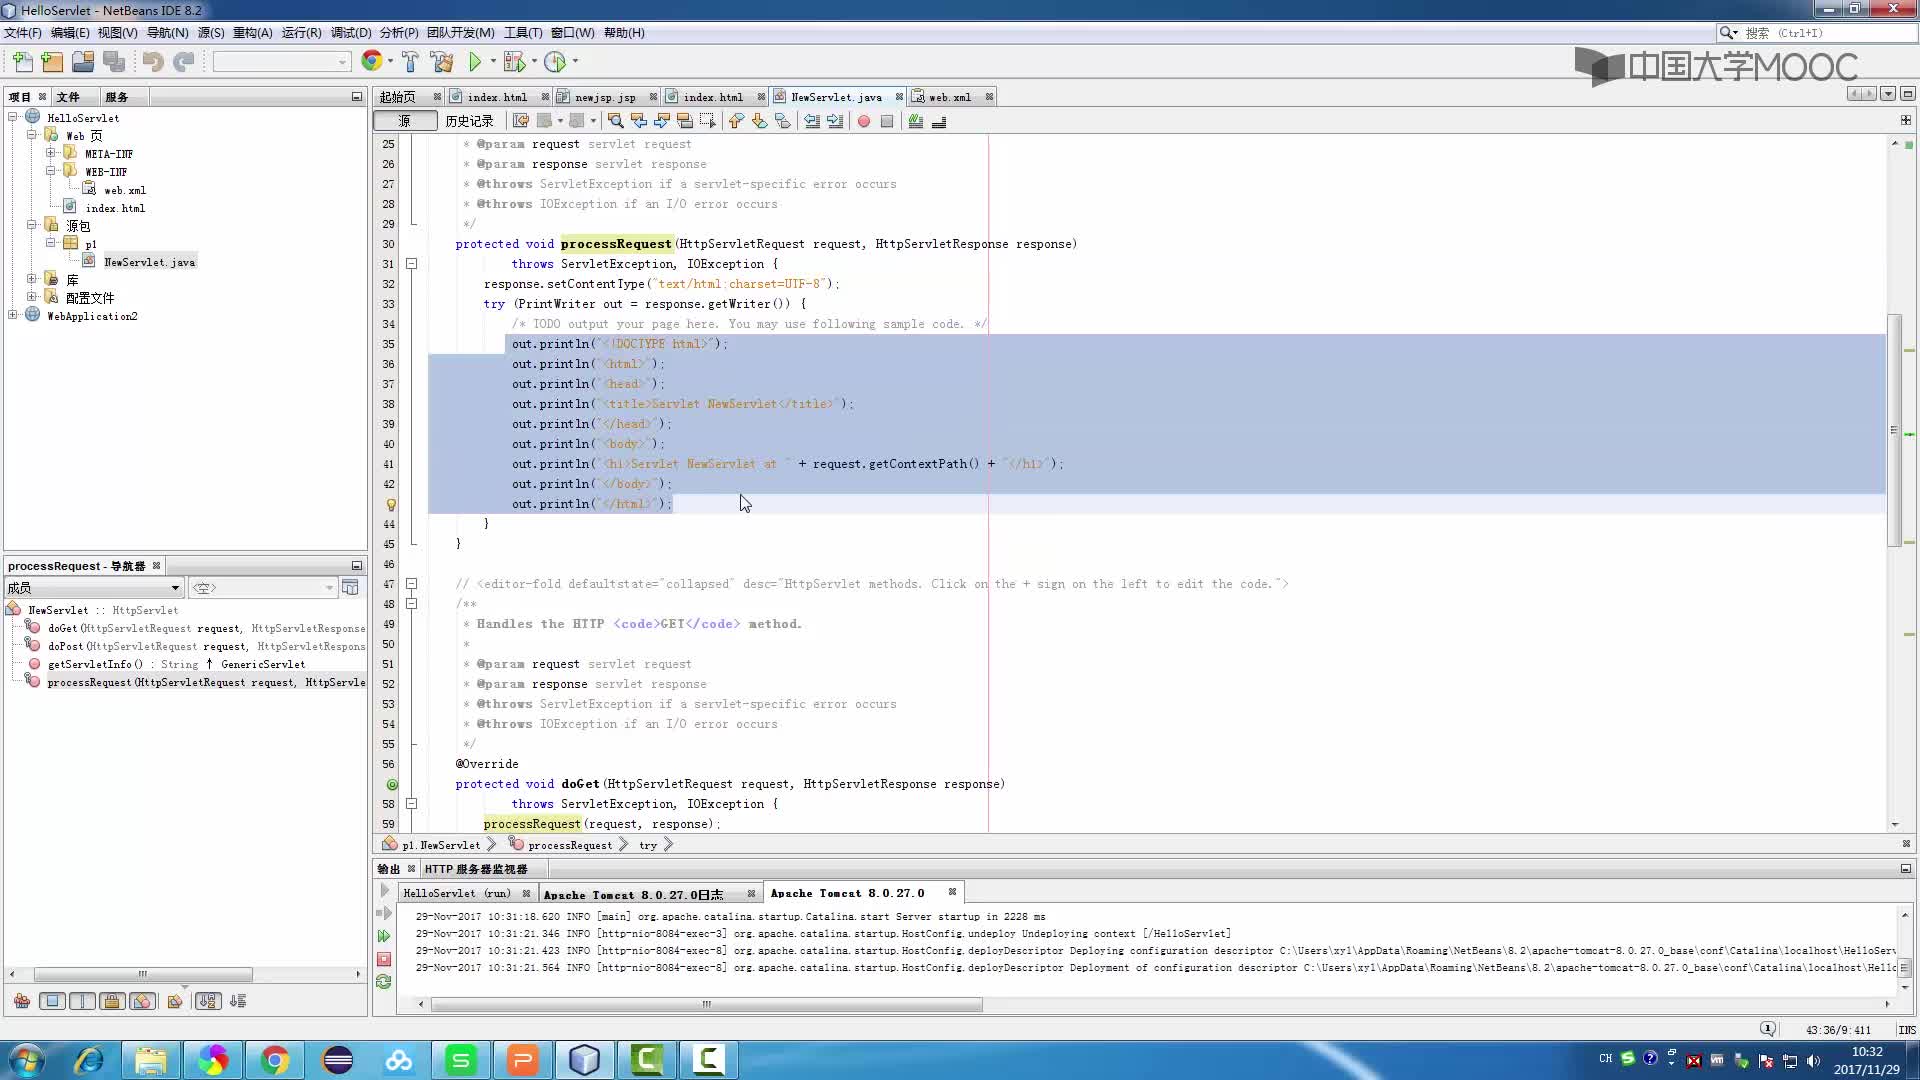Open the project configuration combo box in main toolbar
This screenshot has width=1920, height=1080.
(x=281, y=62)
